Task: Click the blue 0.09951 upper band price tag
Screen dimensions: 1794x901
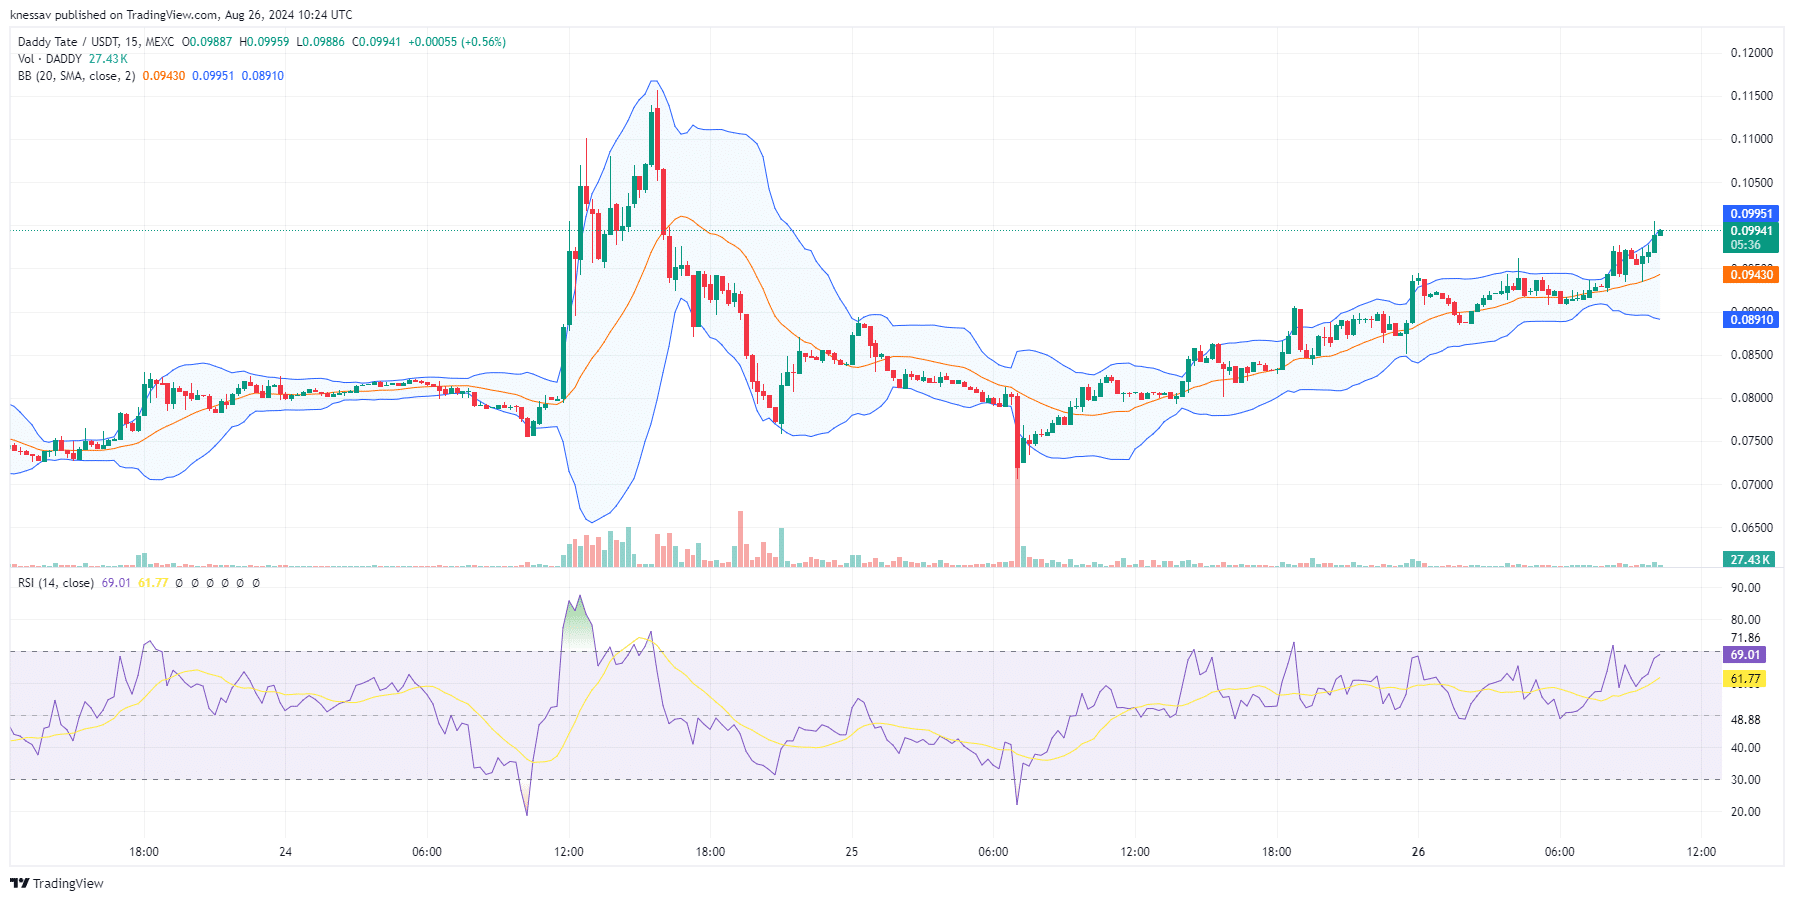Action: (1751, 214)
